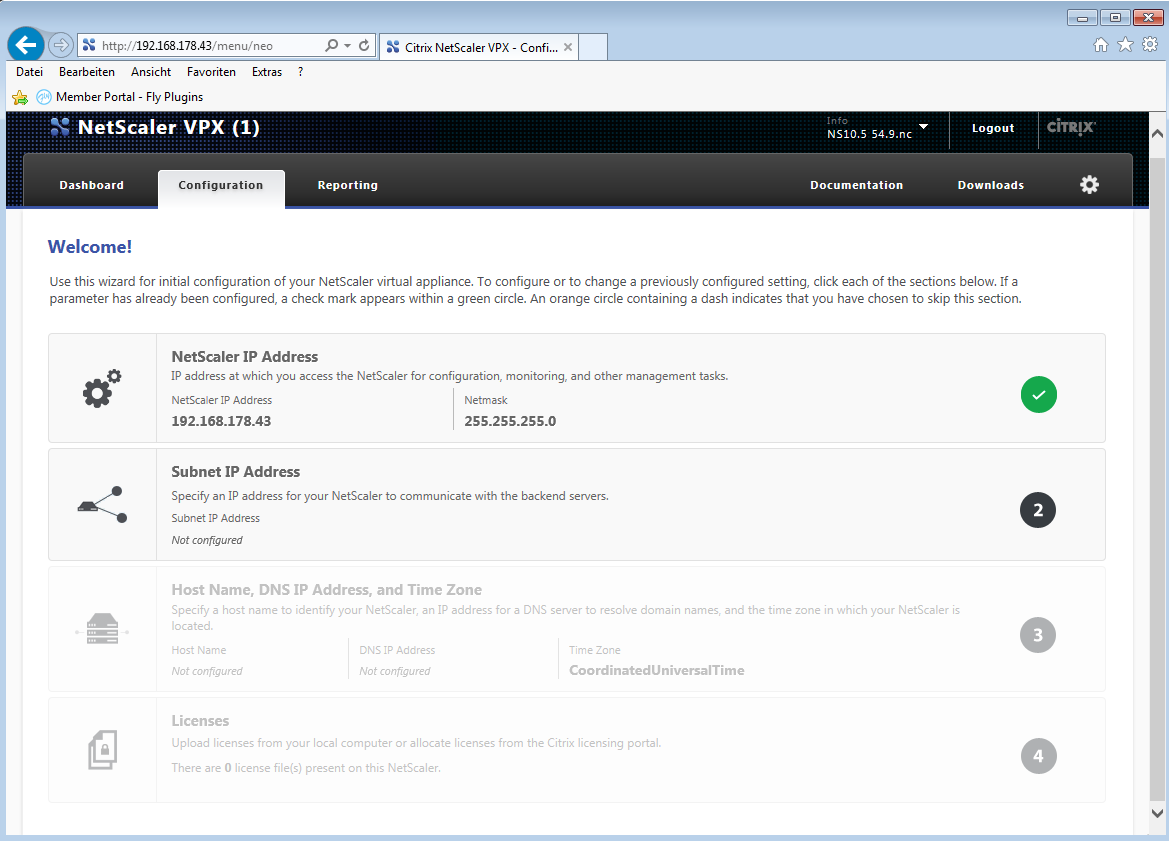Open Host Name, DNS IP Address, Time Zone heading
Image resolution: width=1169 pixels, height=841 pixels.
(327, 590)
